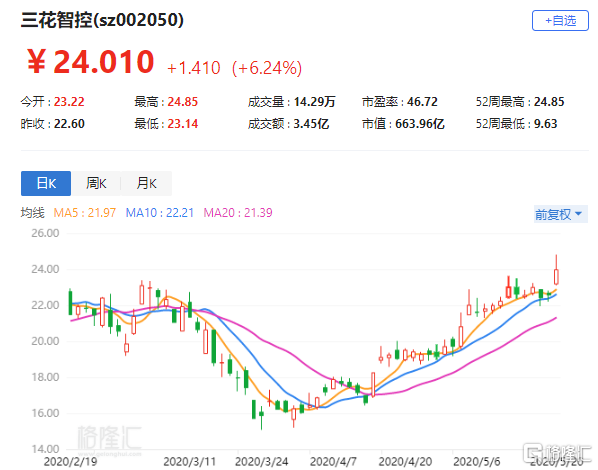Select the 2020/4/20 date axis label
This screenshot has height=470, width=598.
405,462
